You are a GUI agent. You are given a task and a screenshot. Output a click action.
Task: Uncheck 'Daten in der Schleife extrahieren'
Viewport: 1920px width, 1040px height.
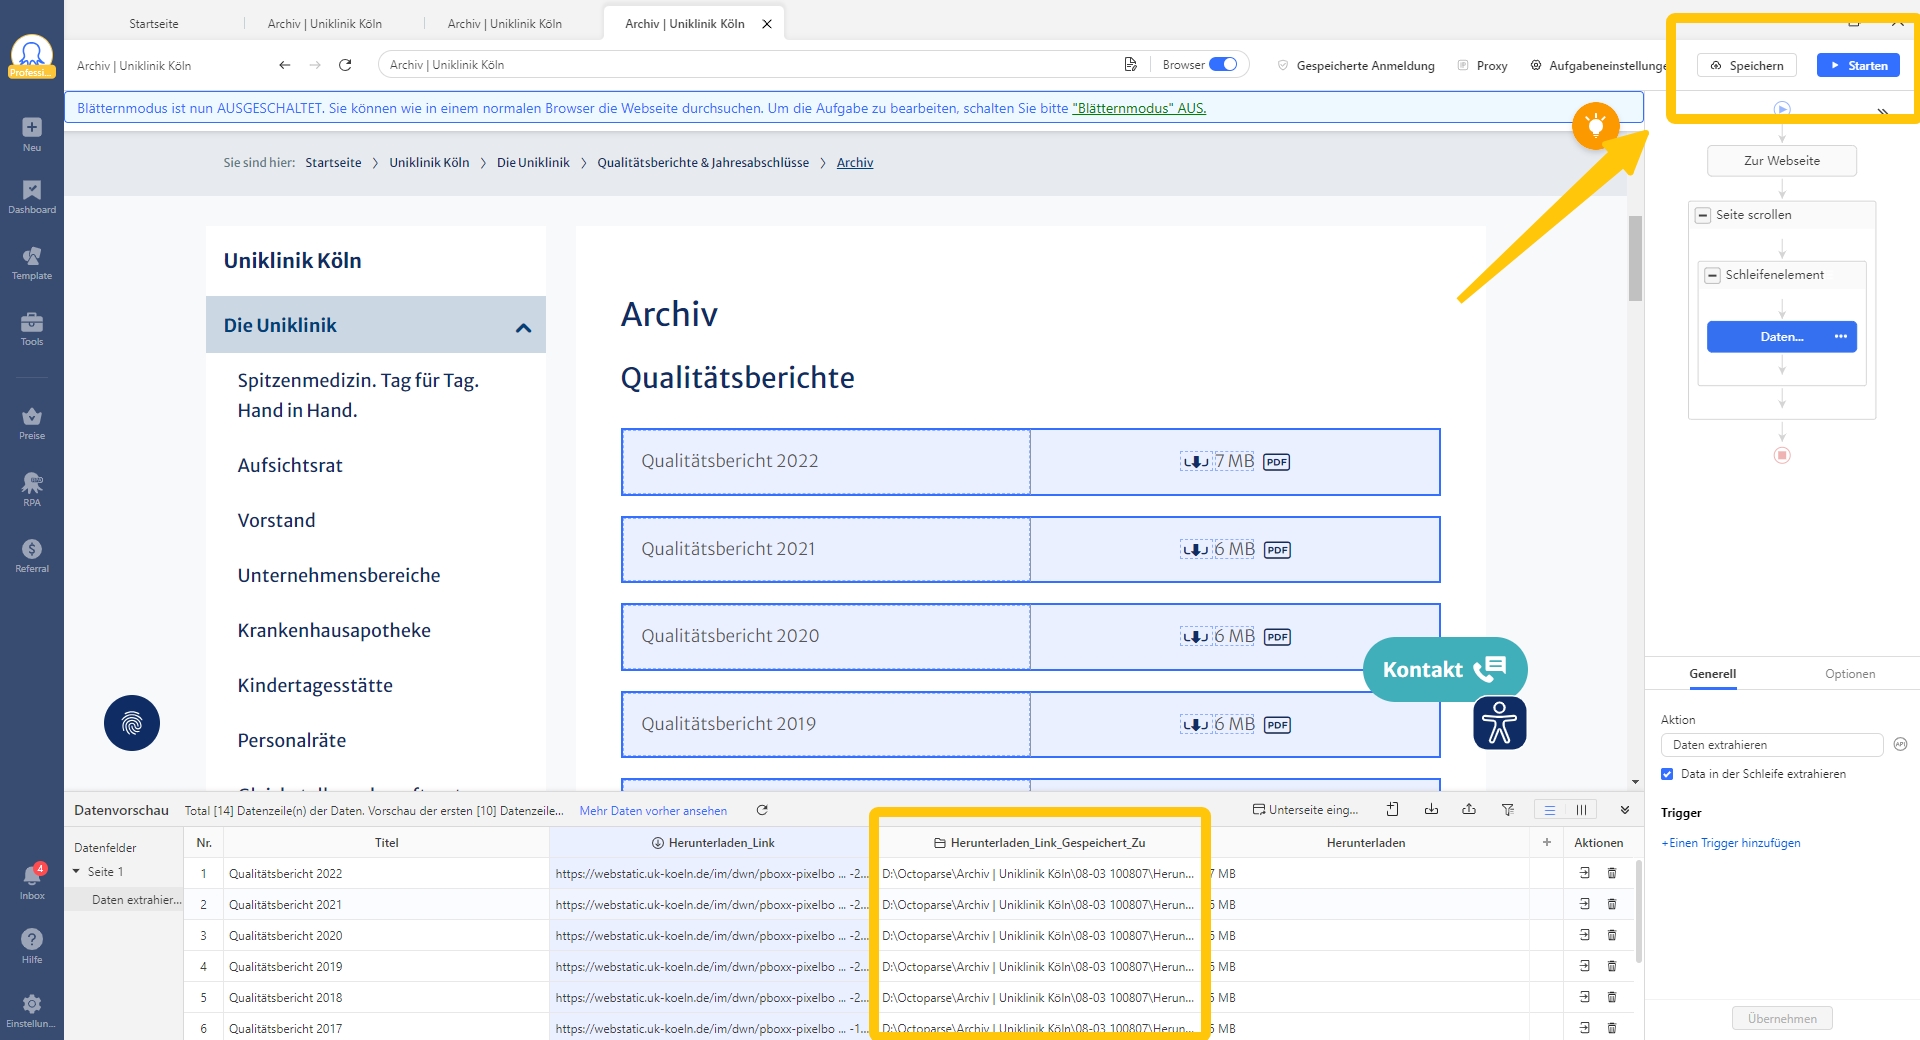coord(1667,774)
